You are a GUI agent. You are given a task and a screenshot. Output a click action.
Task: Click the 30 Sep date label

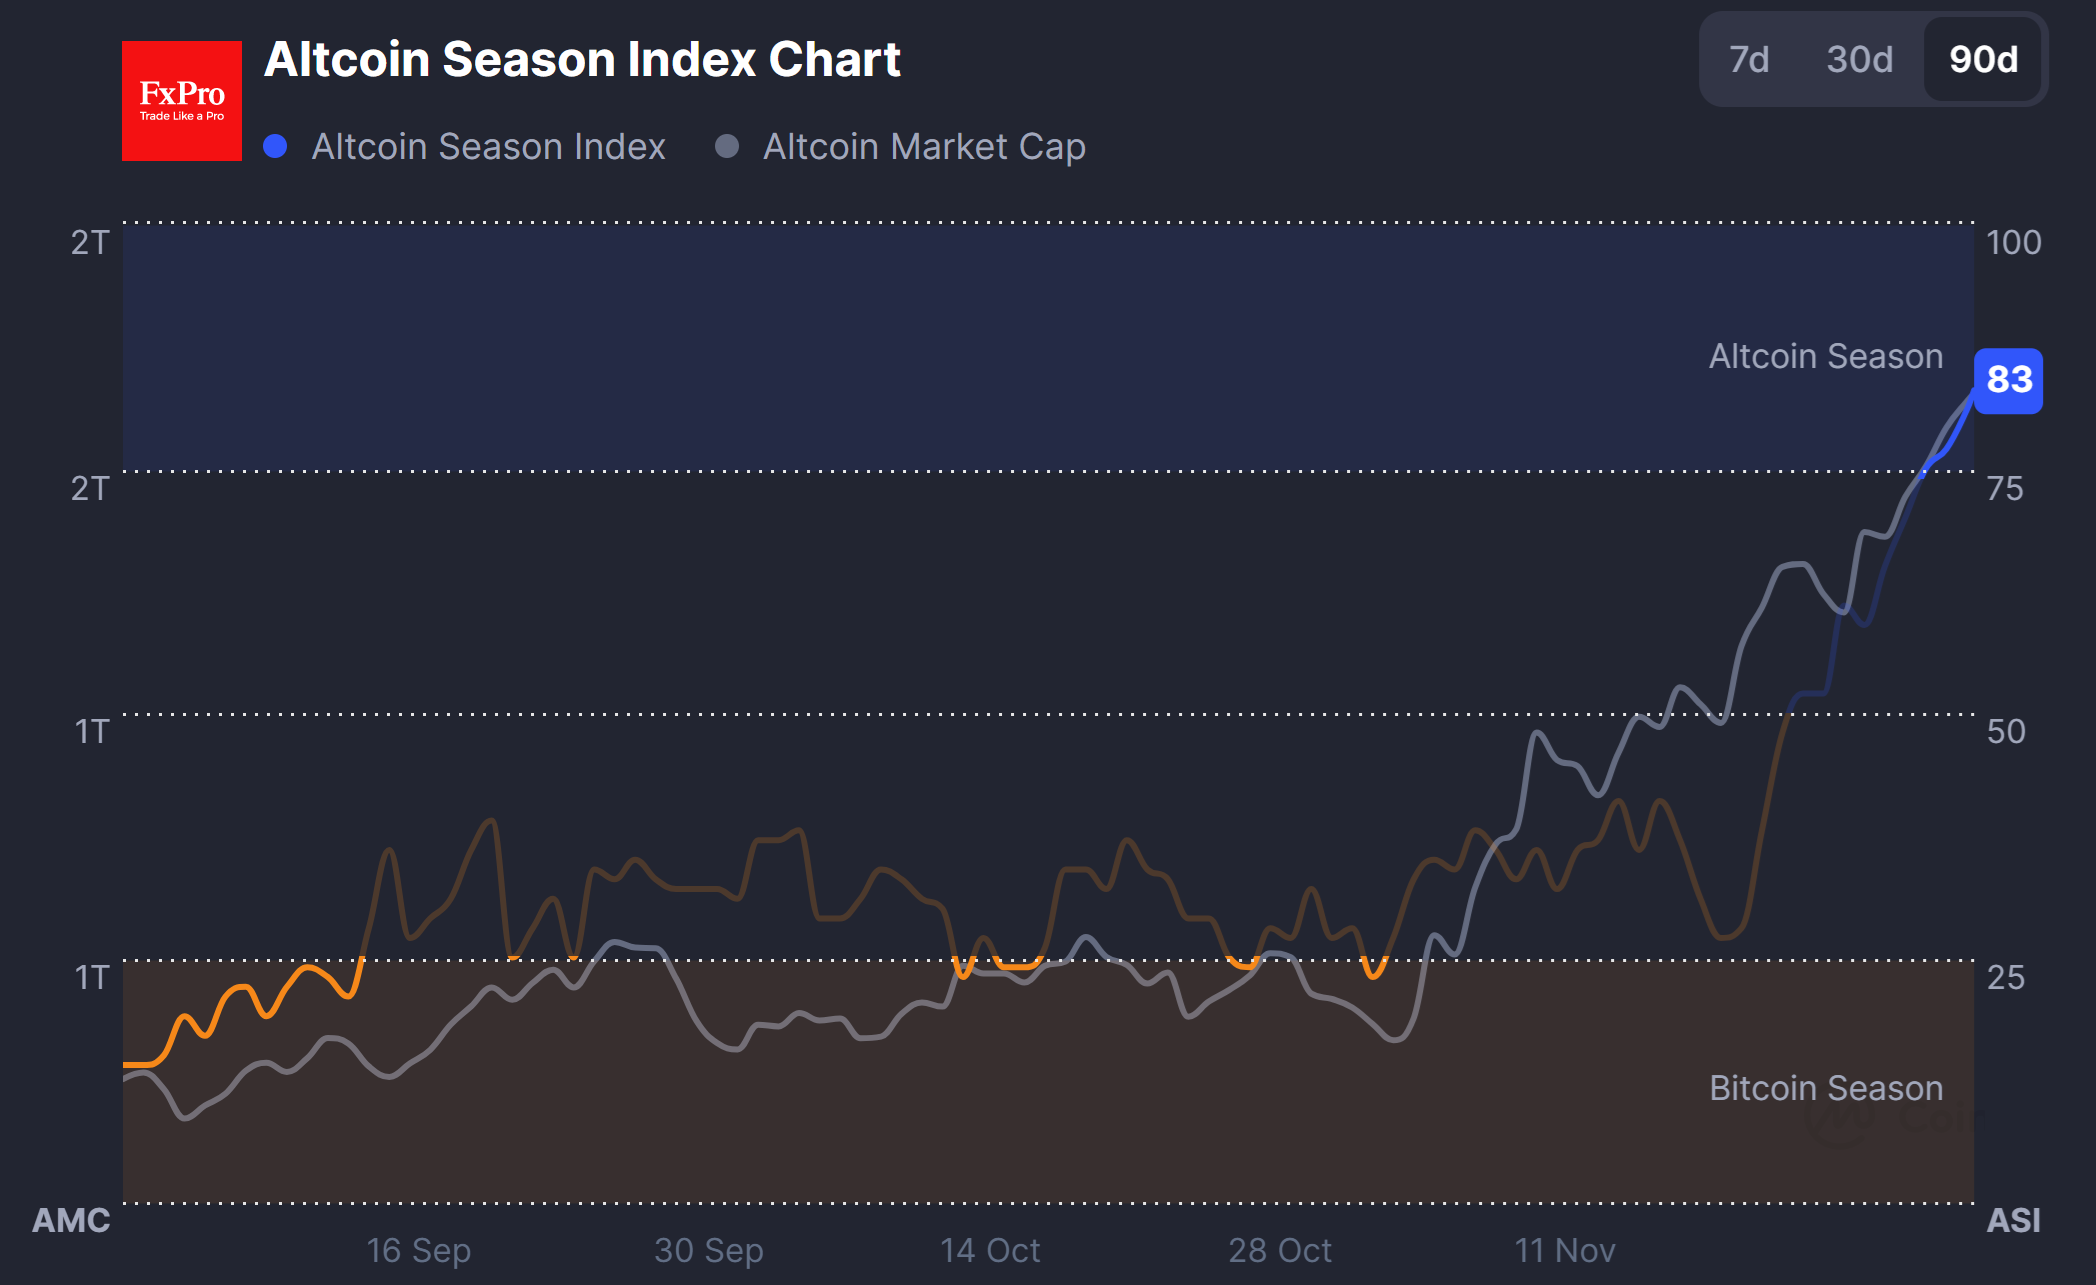click(708, 1250)
